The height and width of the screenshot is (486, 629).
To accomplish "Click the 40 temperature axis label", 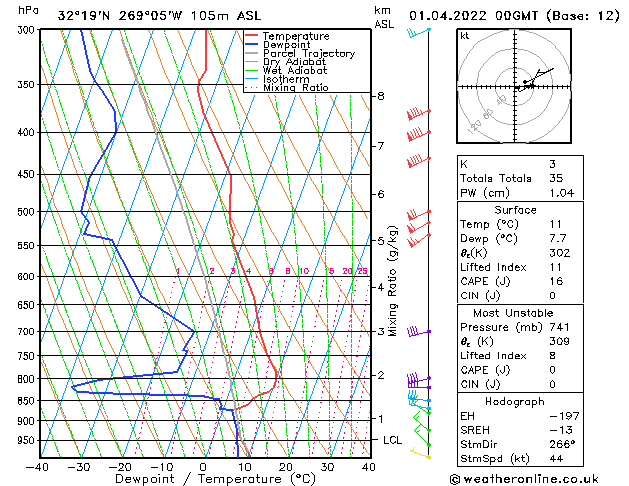I will (x=368, y=467).
